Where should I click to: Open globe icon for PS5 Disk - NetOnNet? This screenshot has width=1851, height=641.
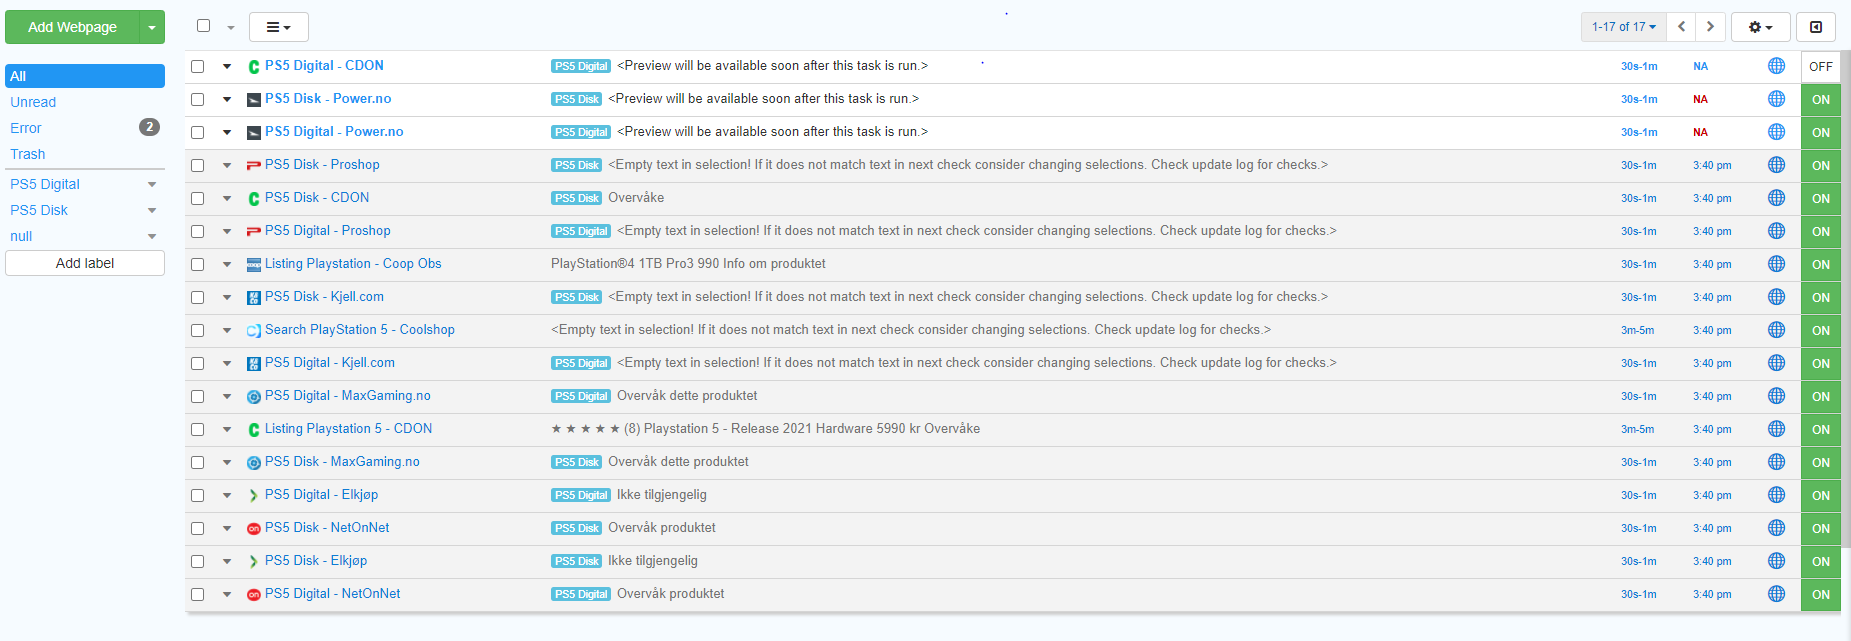(1776, 528)
